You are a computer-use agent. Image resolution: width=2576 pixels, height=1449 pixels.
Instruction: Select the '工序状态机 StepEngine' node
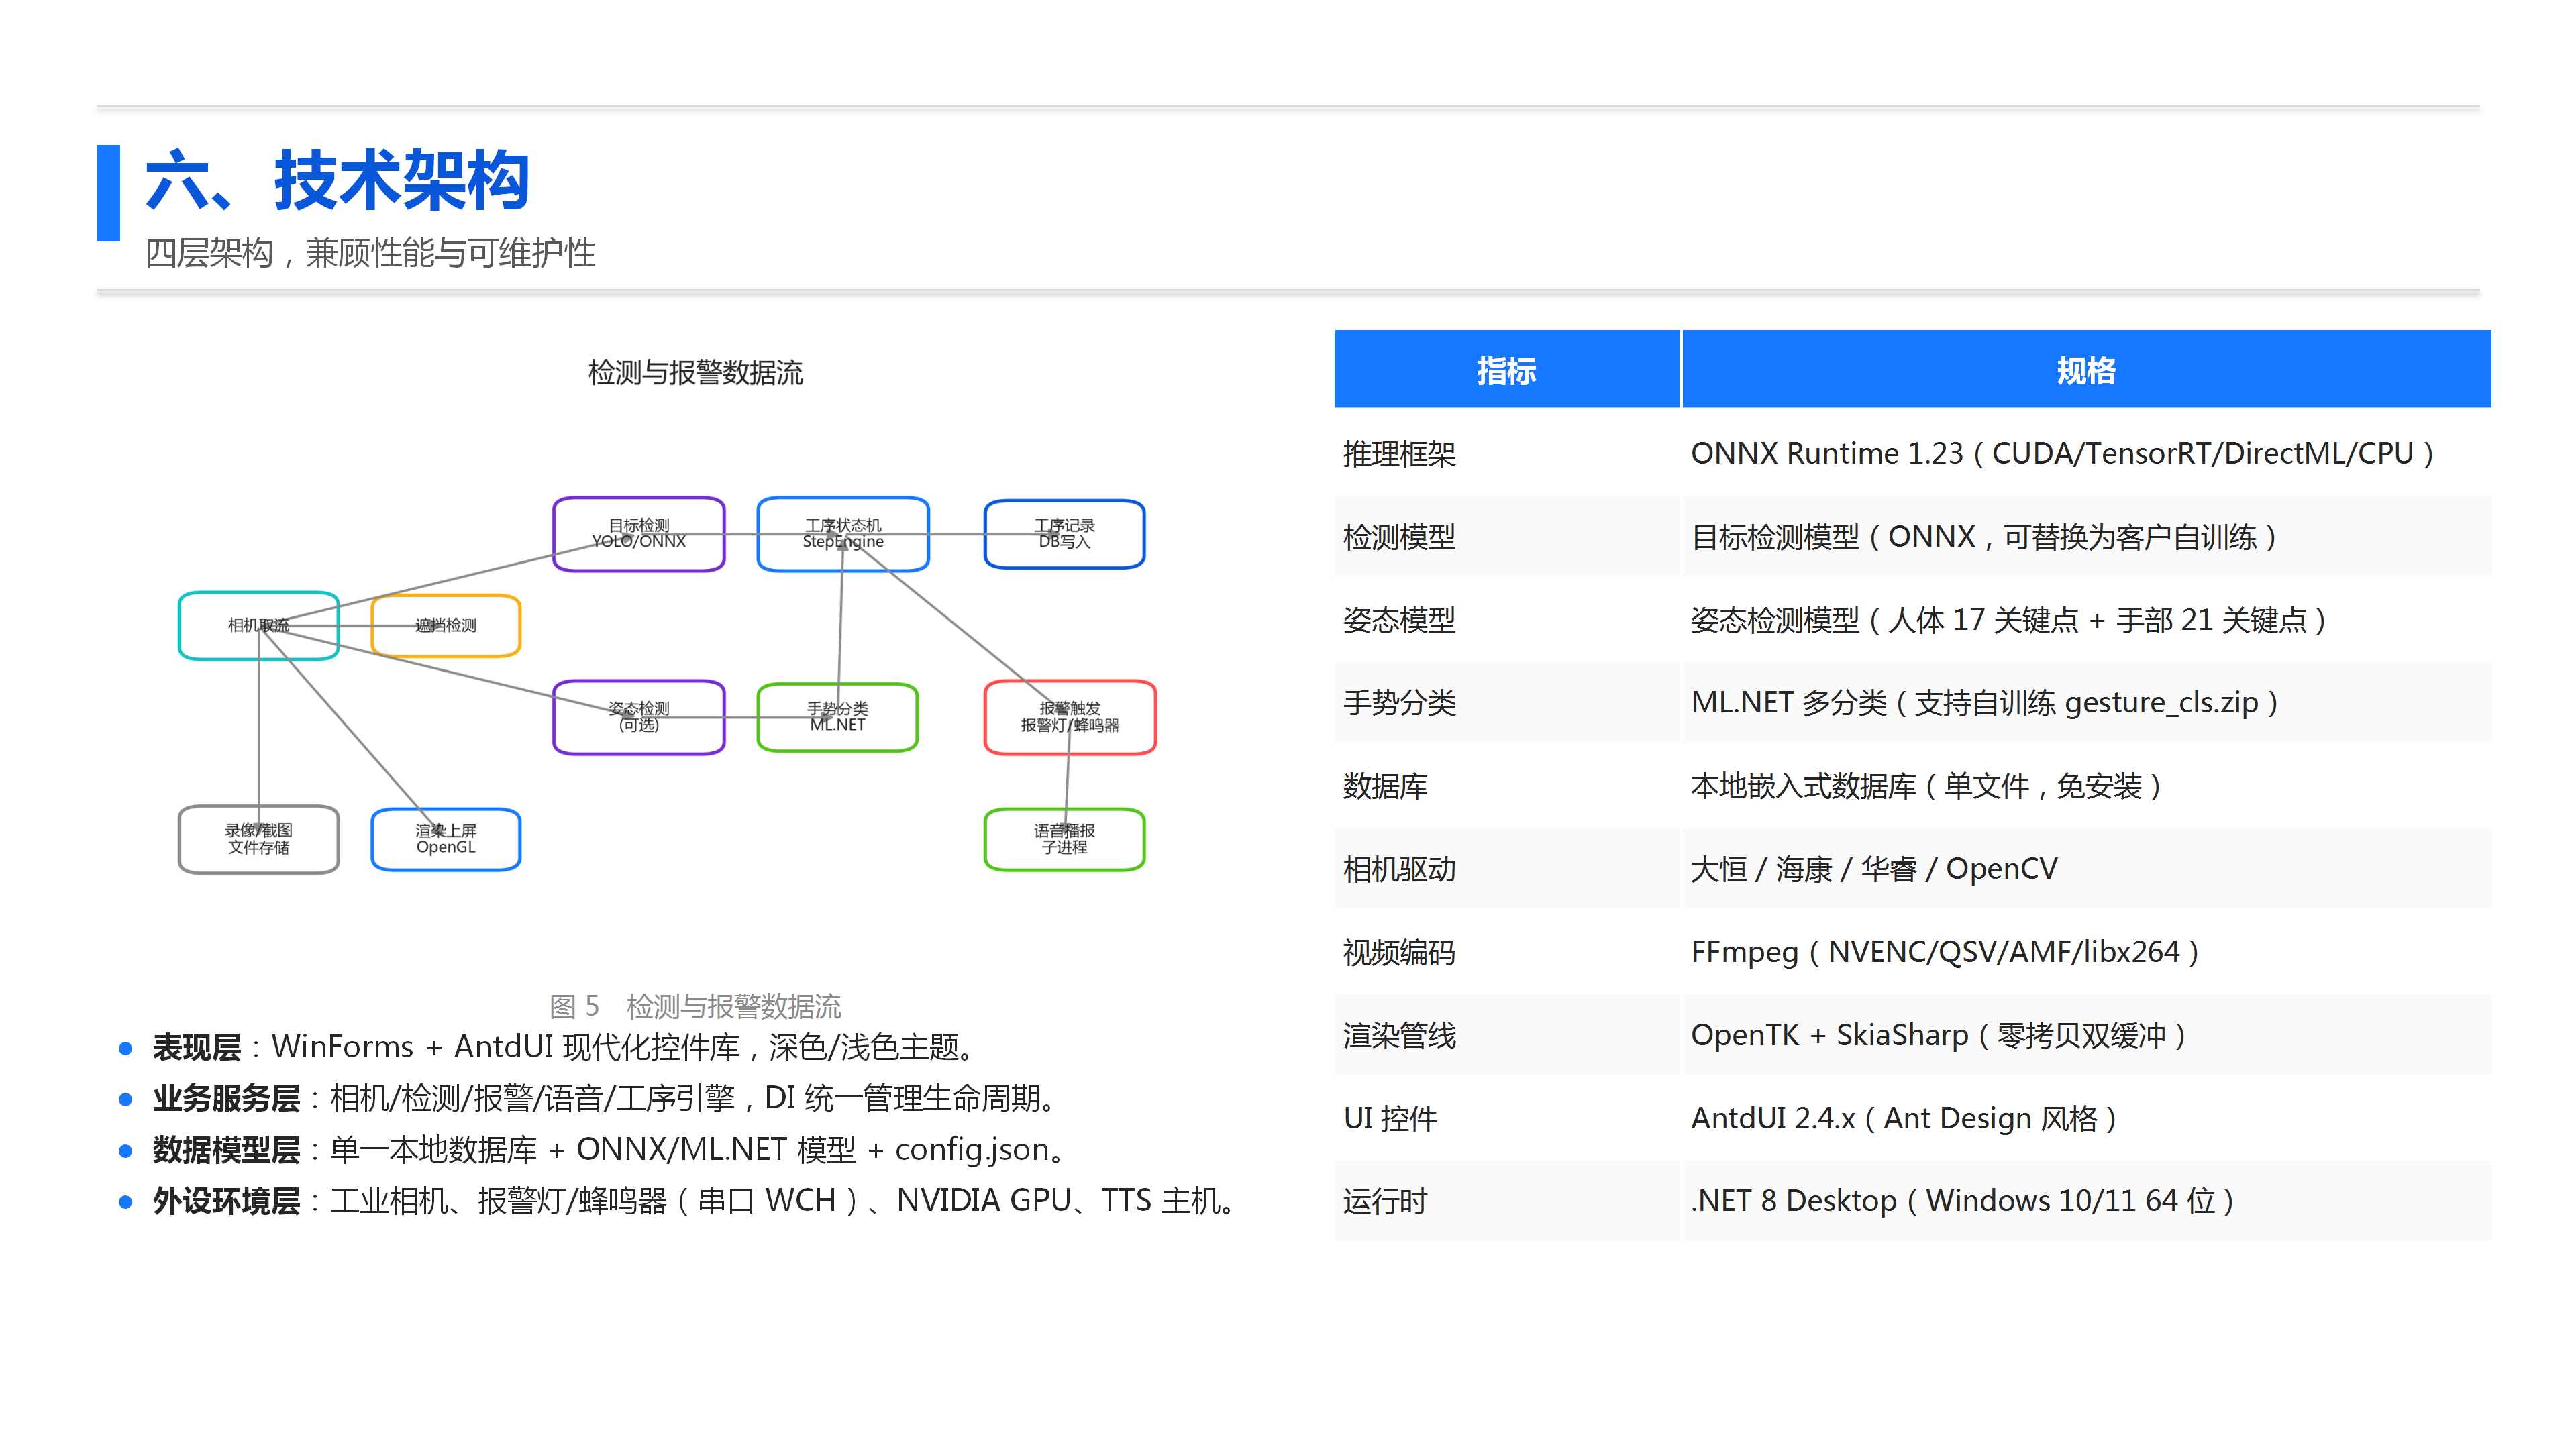coord(843,534)
